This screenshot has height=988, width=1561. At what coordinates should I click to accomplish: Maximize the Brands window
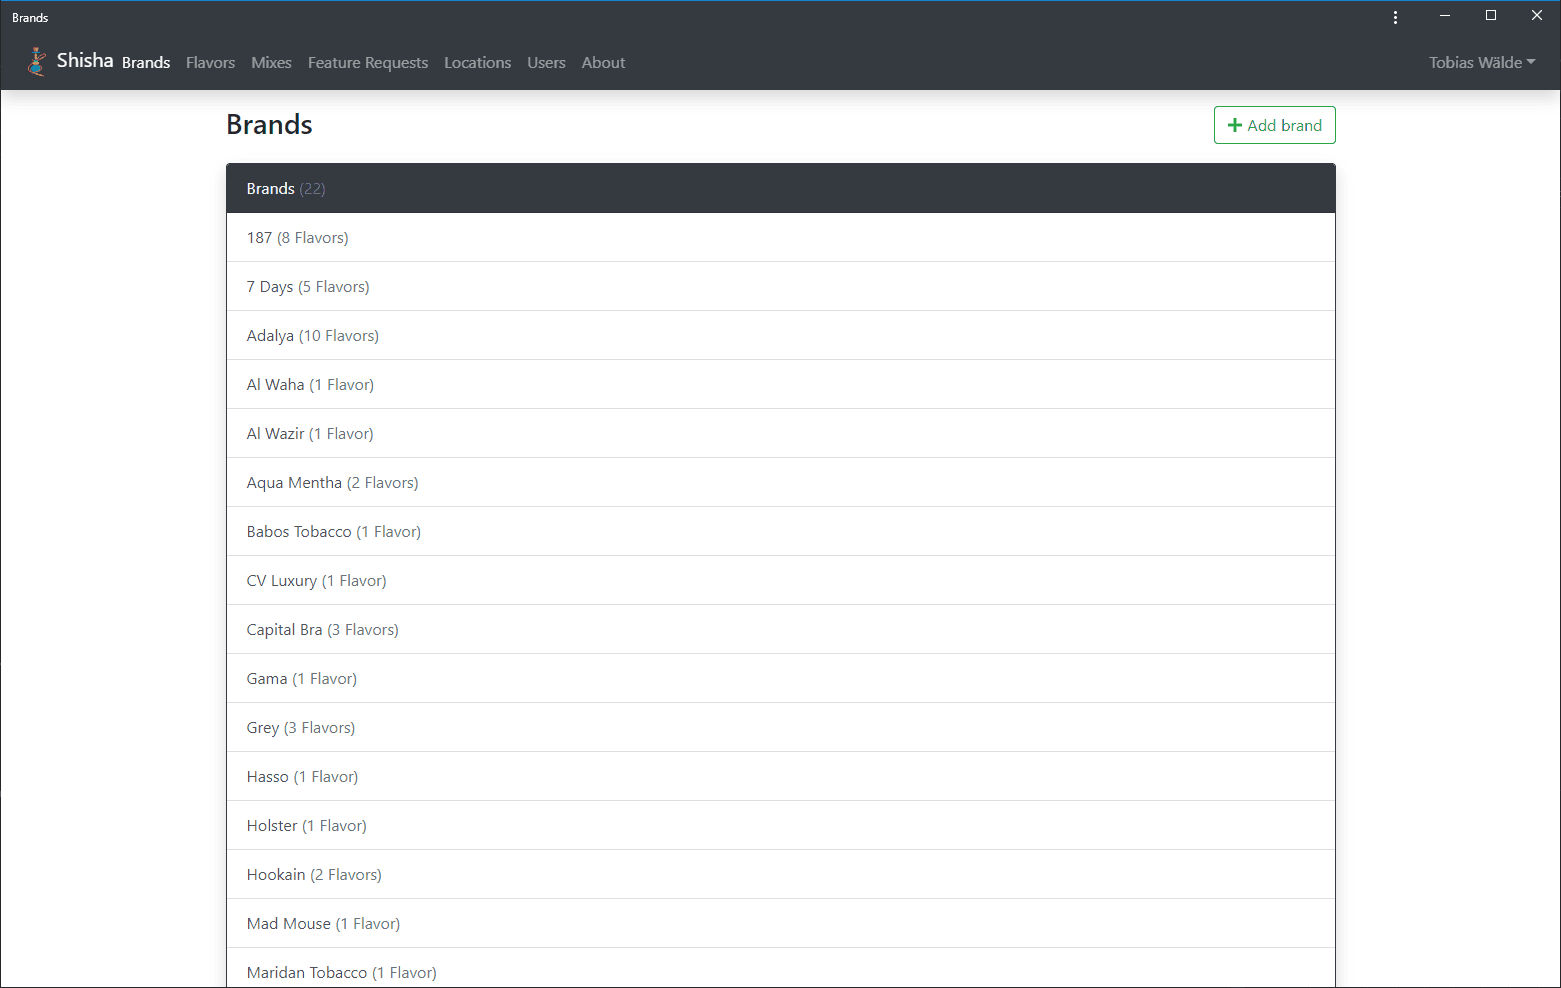(x=1491, y=15)
